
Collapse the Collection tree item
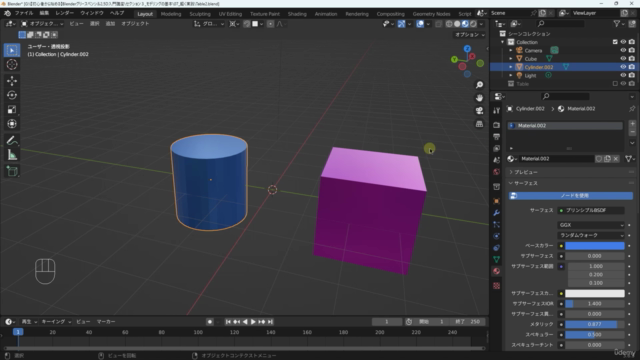(x=502, y=42)
